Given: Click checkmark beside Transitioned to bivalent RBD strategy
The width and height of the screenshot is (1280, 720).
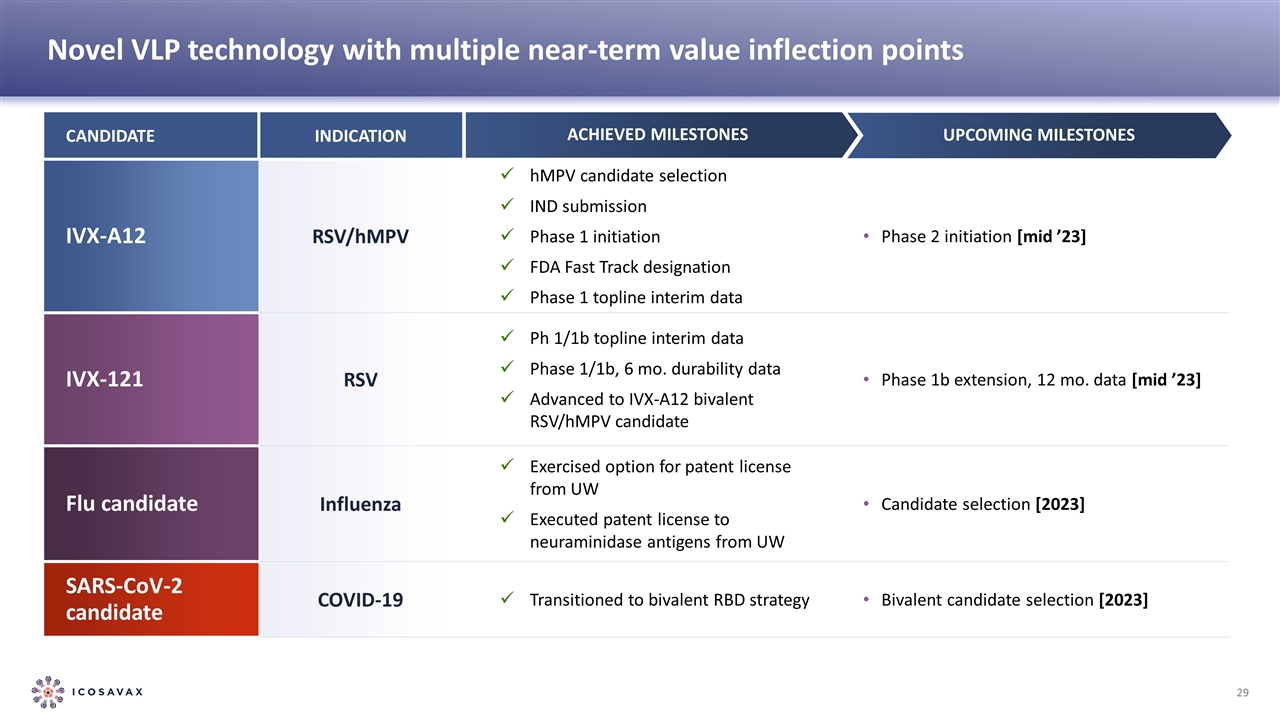Looking at the screenshot, I should [x=508, y=599].
